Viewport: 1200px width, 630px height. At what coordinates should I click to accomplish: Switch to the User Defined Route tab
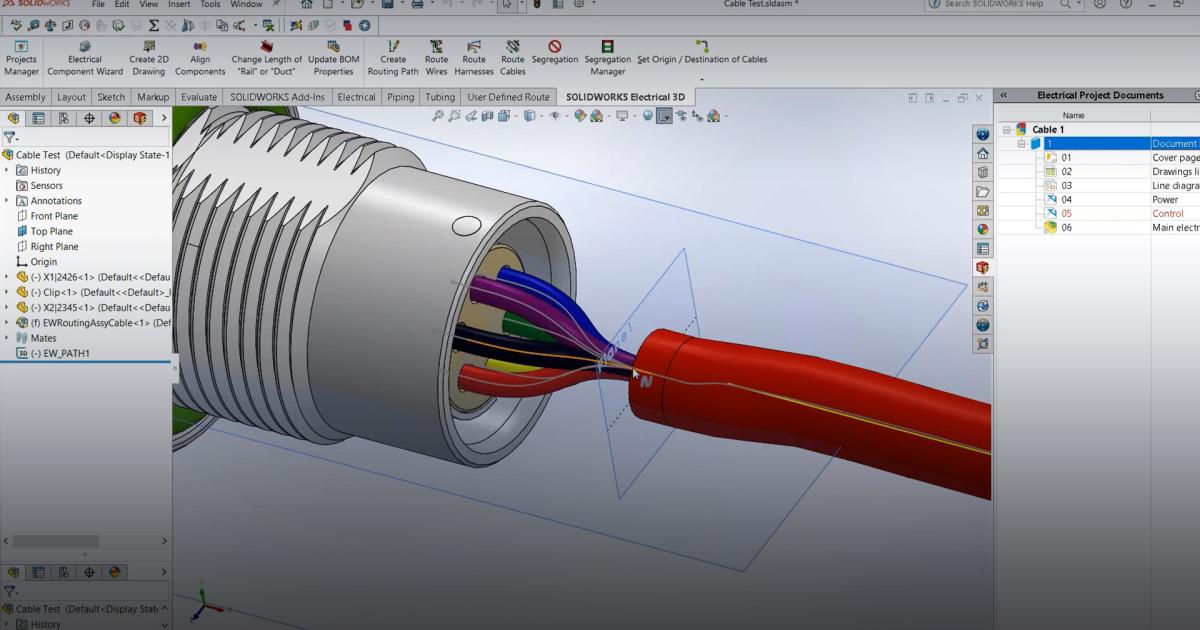pyautogui.click(x=508, y=97)
